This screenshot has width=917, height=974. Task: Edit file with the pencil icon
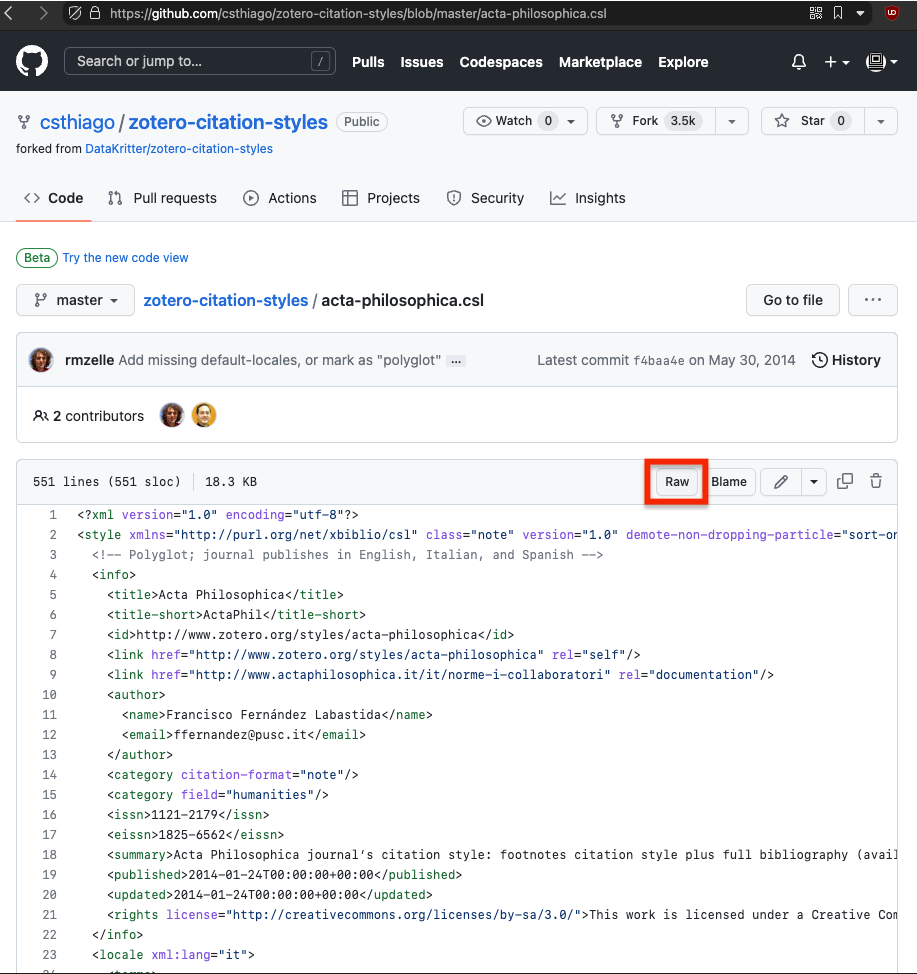pyautogui.click(x=781, y=481)
